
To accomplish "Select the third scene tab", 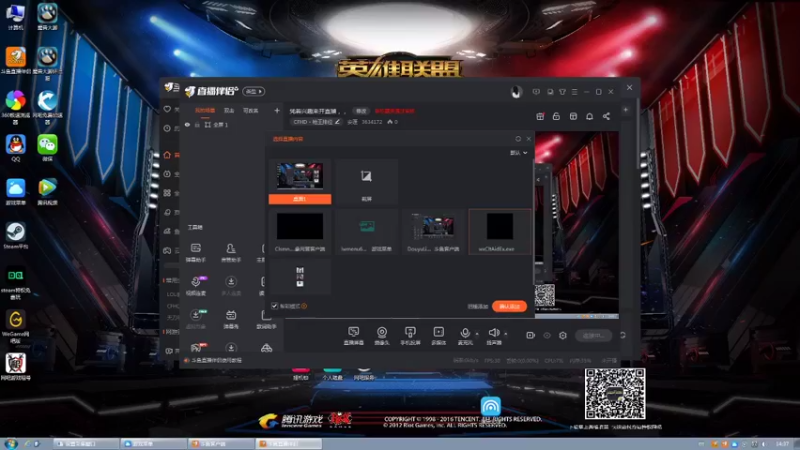I will tap(251, 111).
